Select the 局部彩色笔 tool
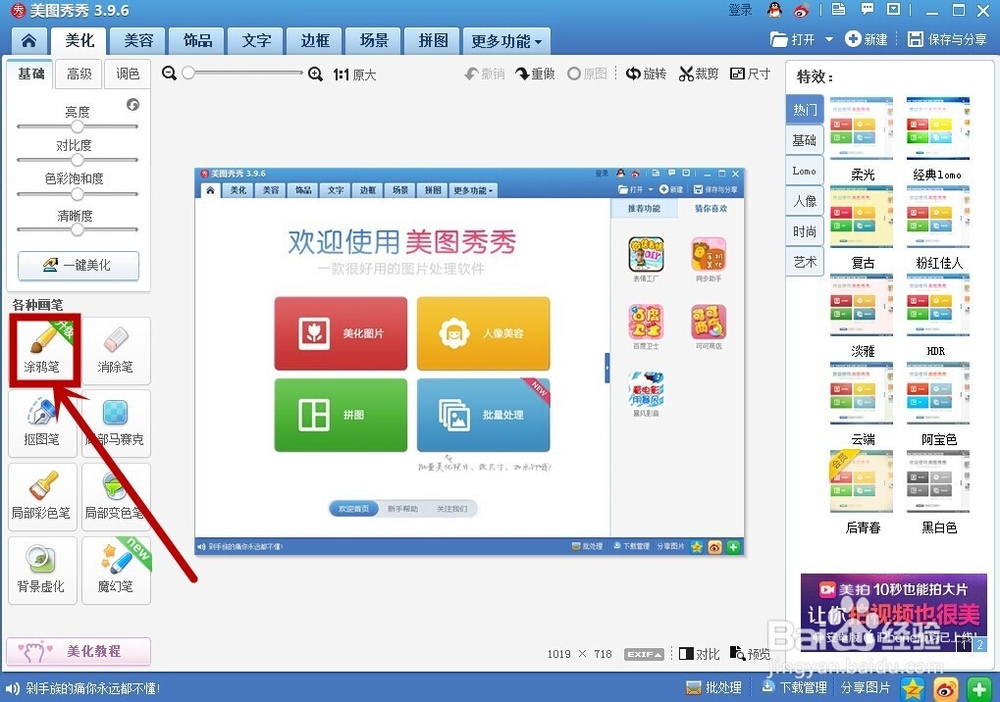The width and height of the screenshot is (1000, 702). pos(43,497)
